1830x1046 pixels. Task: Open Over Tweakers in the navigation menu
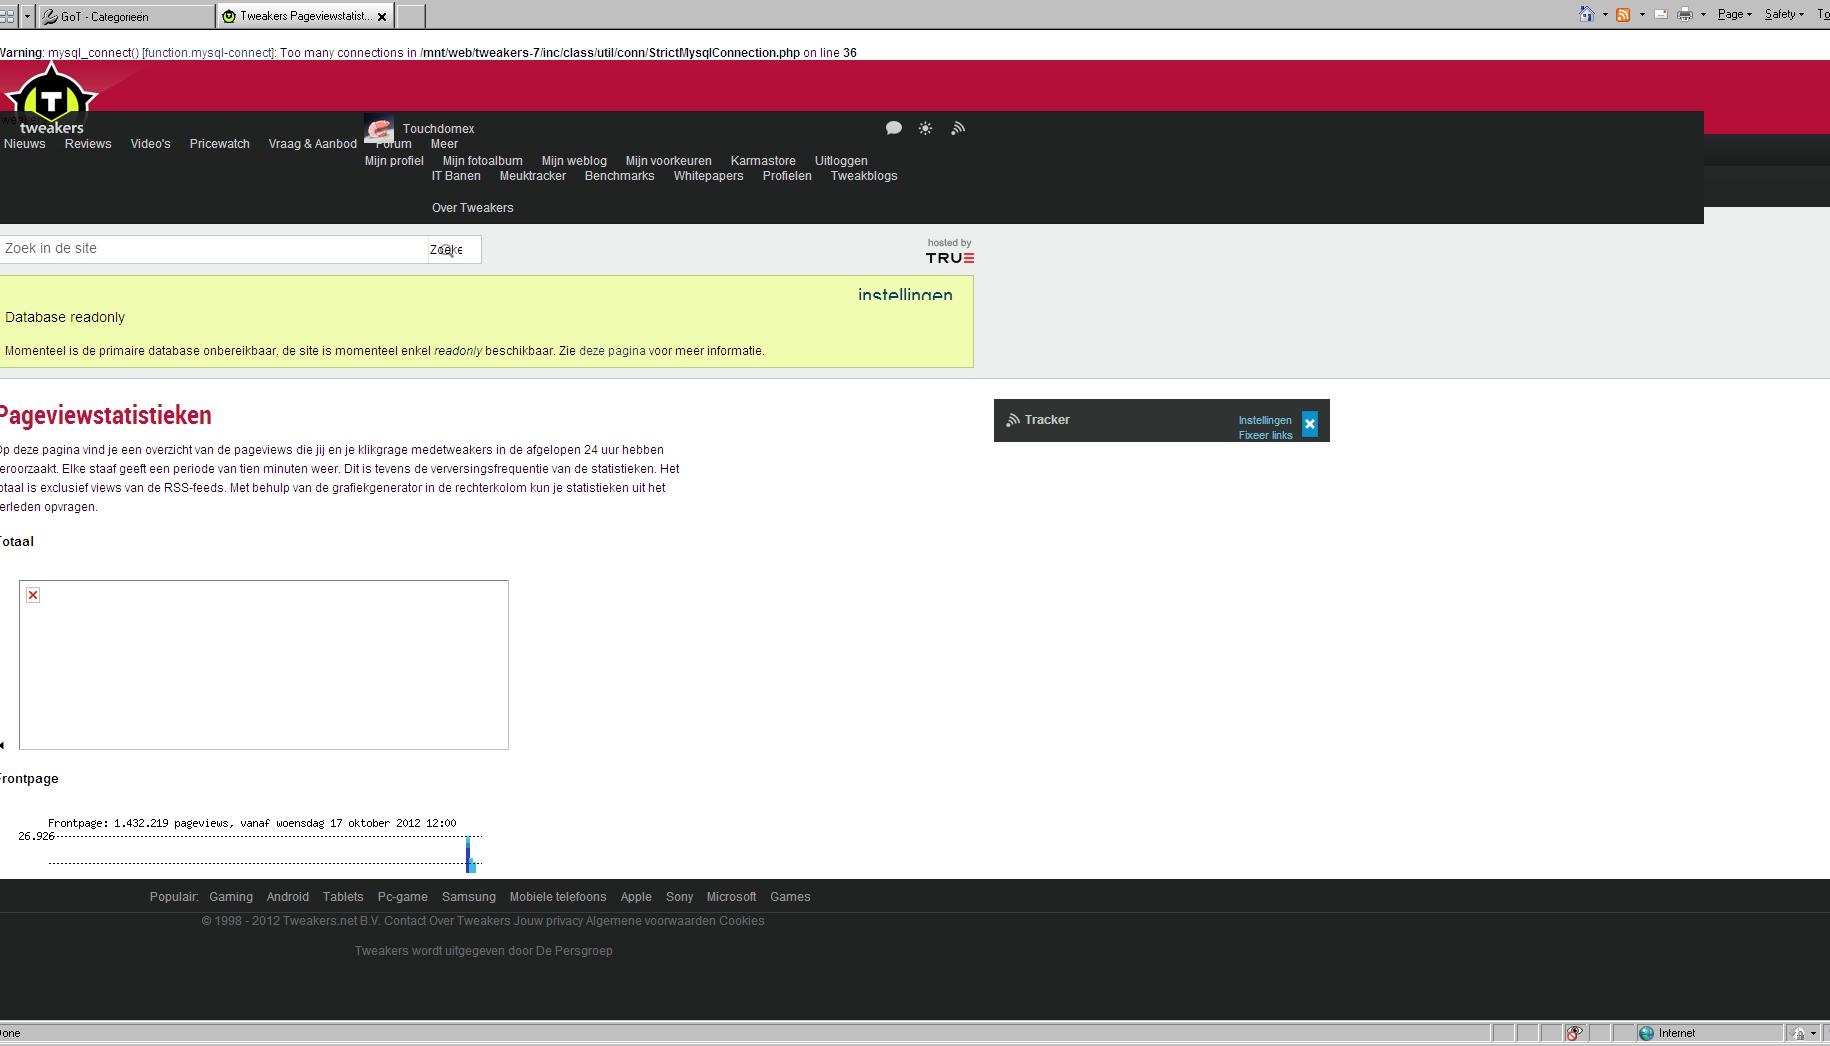473,208
